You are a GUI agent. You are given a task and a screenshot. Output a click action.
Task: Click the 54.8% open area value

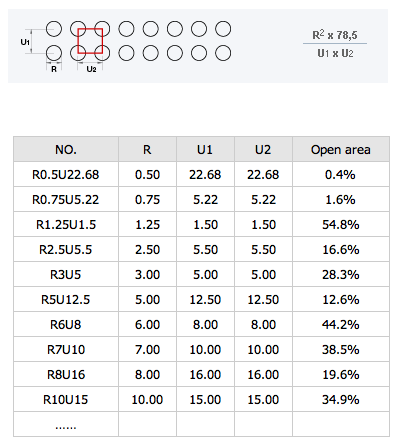(341, 225)
